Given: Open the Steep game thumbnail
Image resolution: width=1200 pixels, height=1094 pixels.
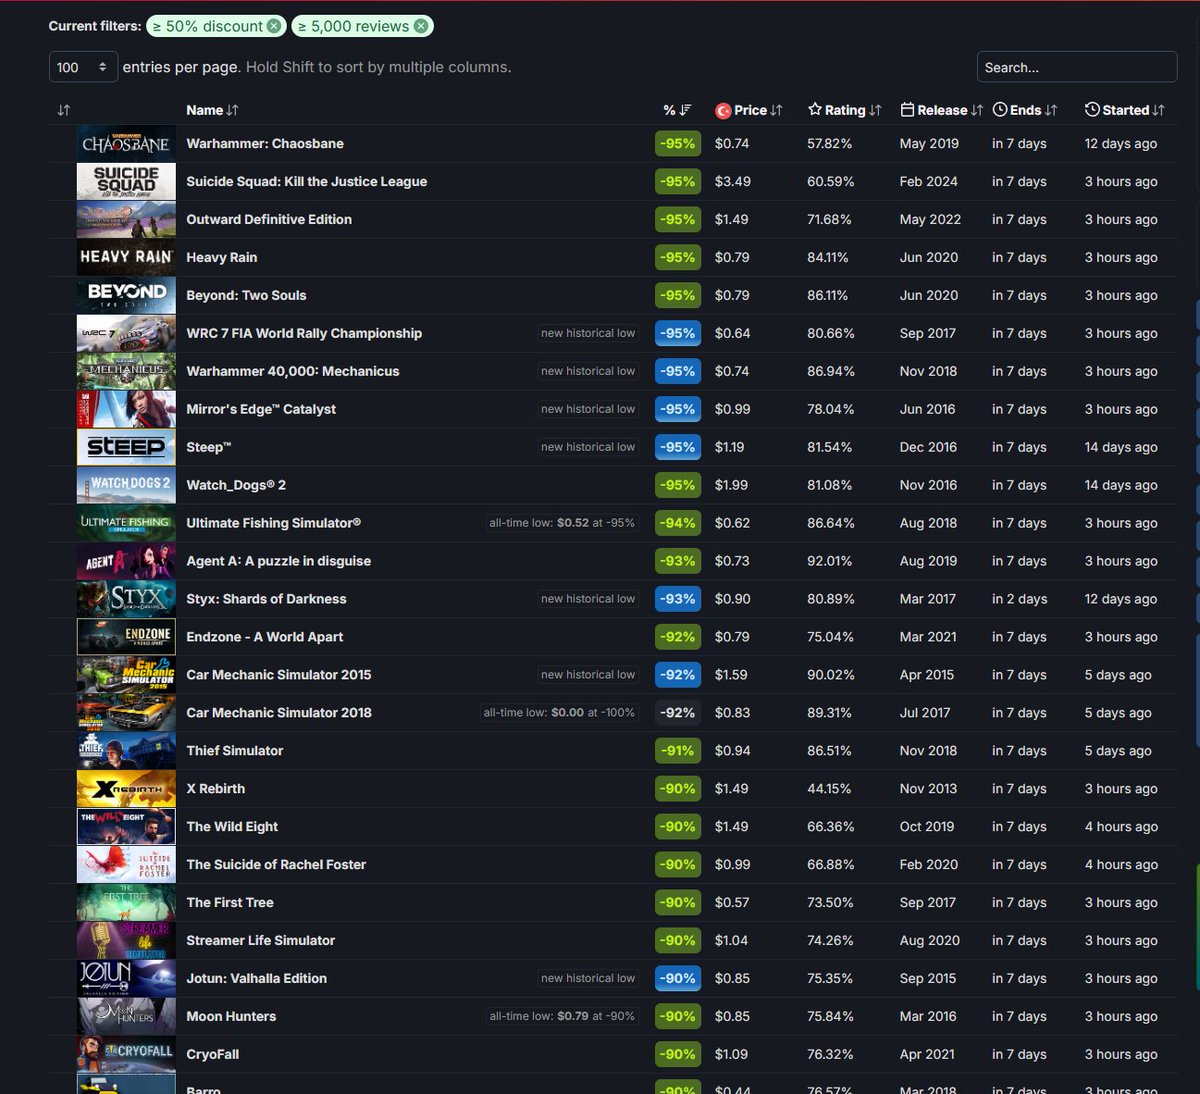Looking at the screenshot, I should (x=126, y=448).
